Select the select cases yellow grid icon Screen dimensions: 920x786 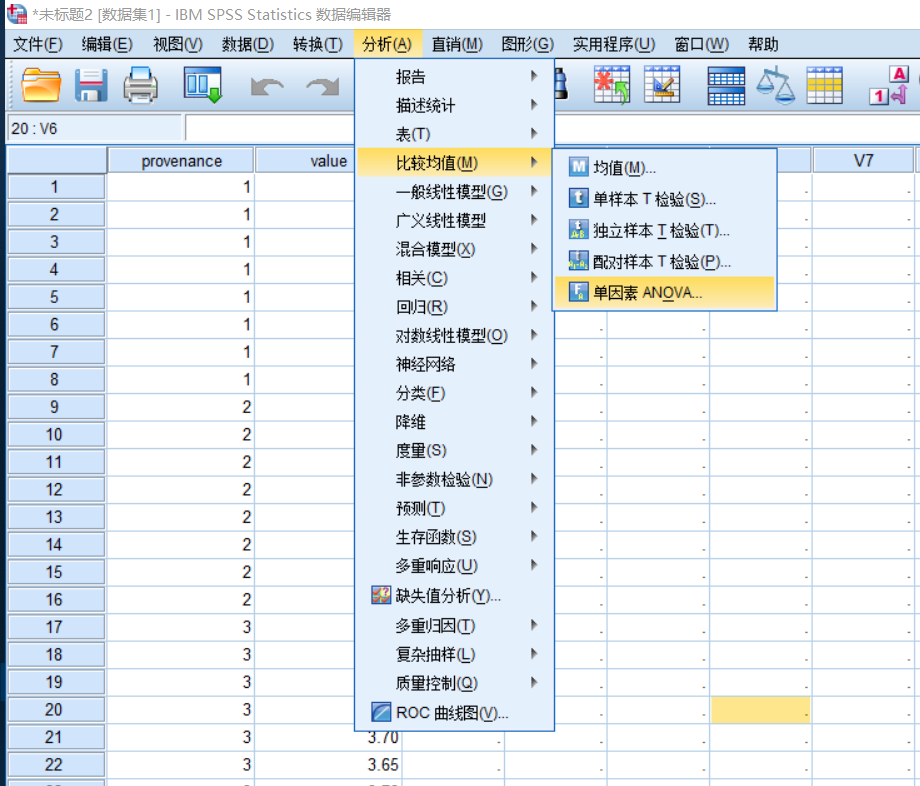(x=824, y=86)
